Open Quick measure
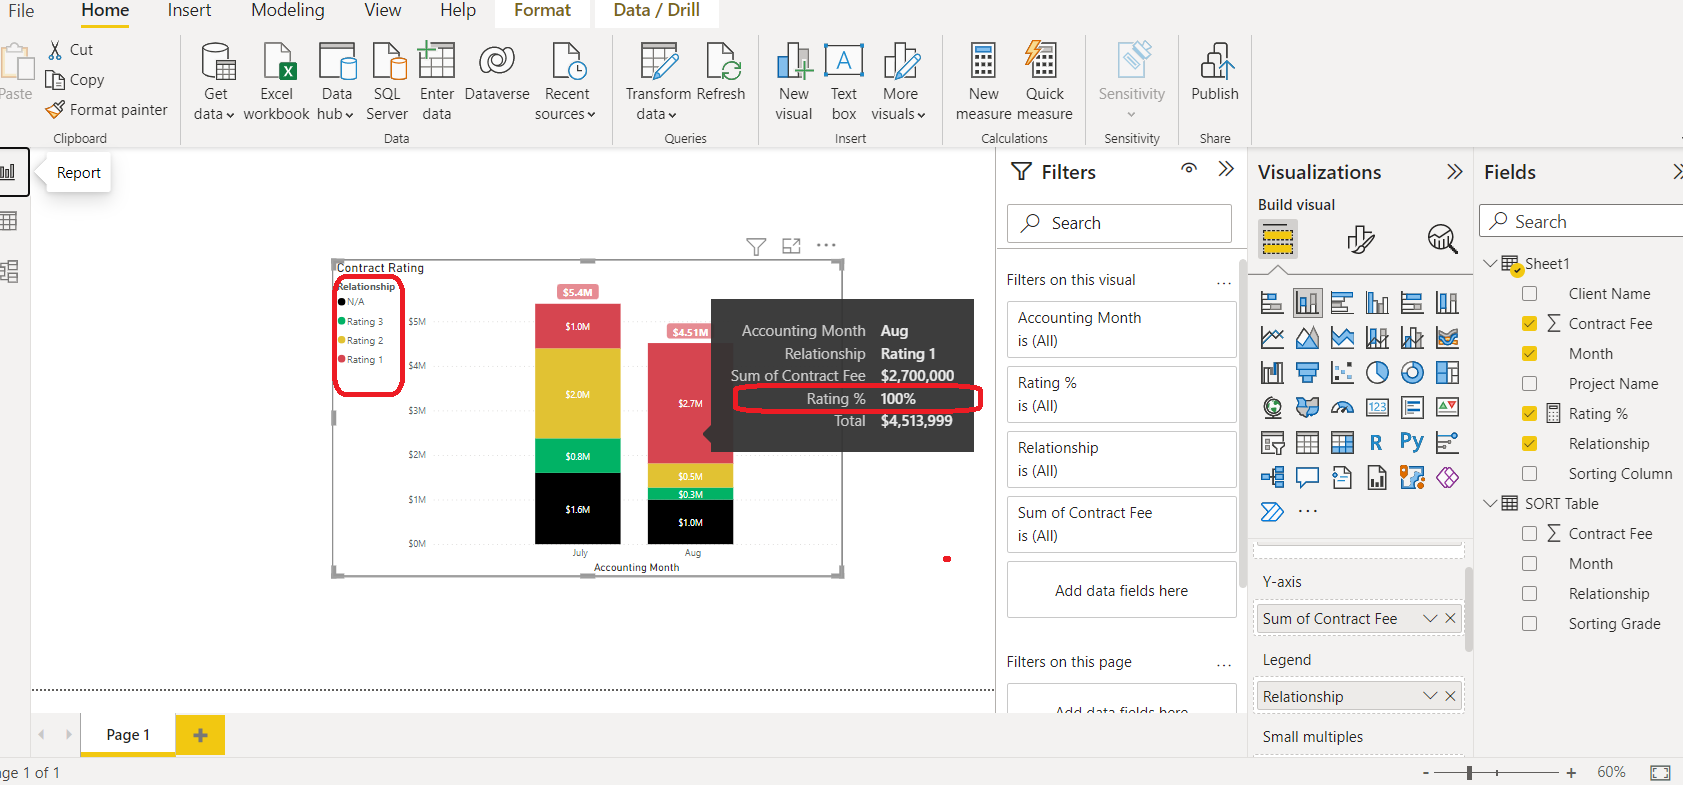1683x785 pixels. pyautogui.click(x=1044, y=82)
